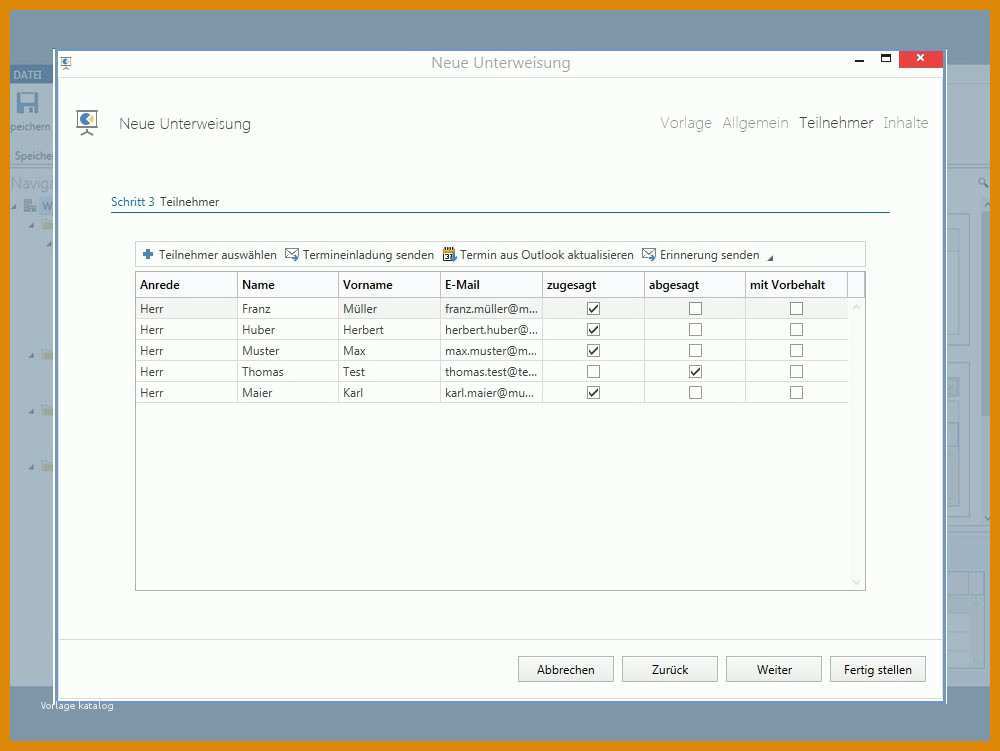Screen dimensions: 1000x751
Task: Select the email cell max.muster@m...
Action: tap(491, 351)
